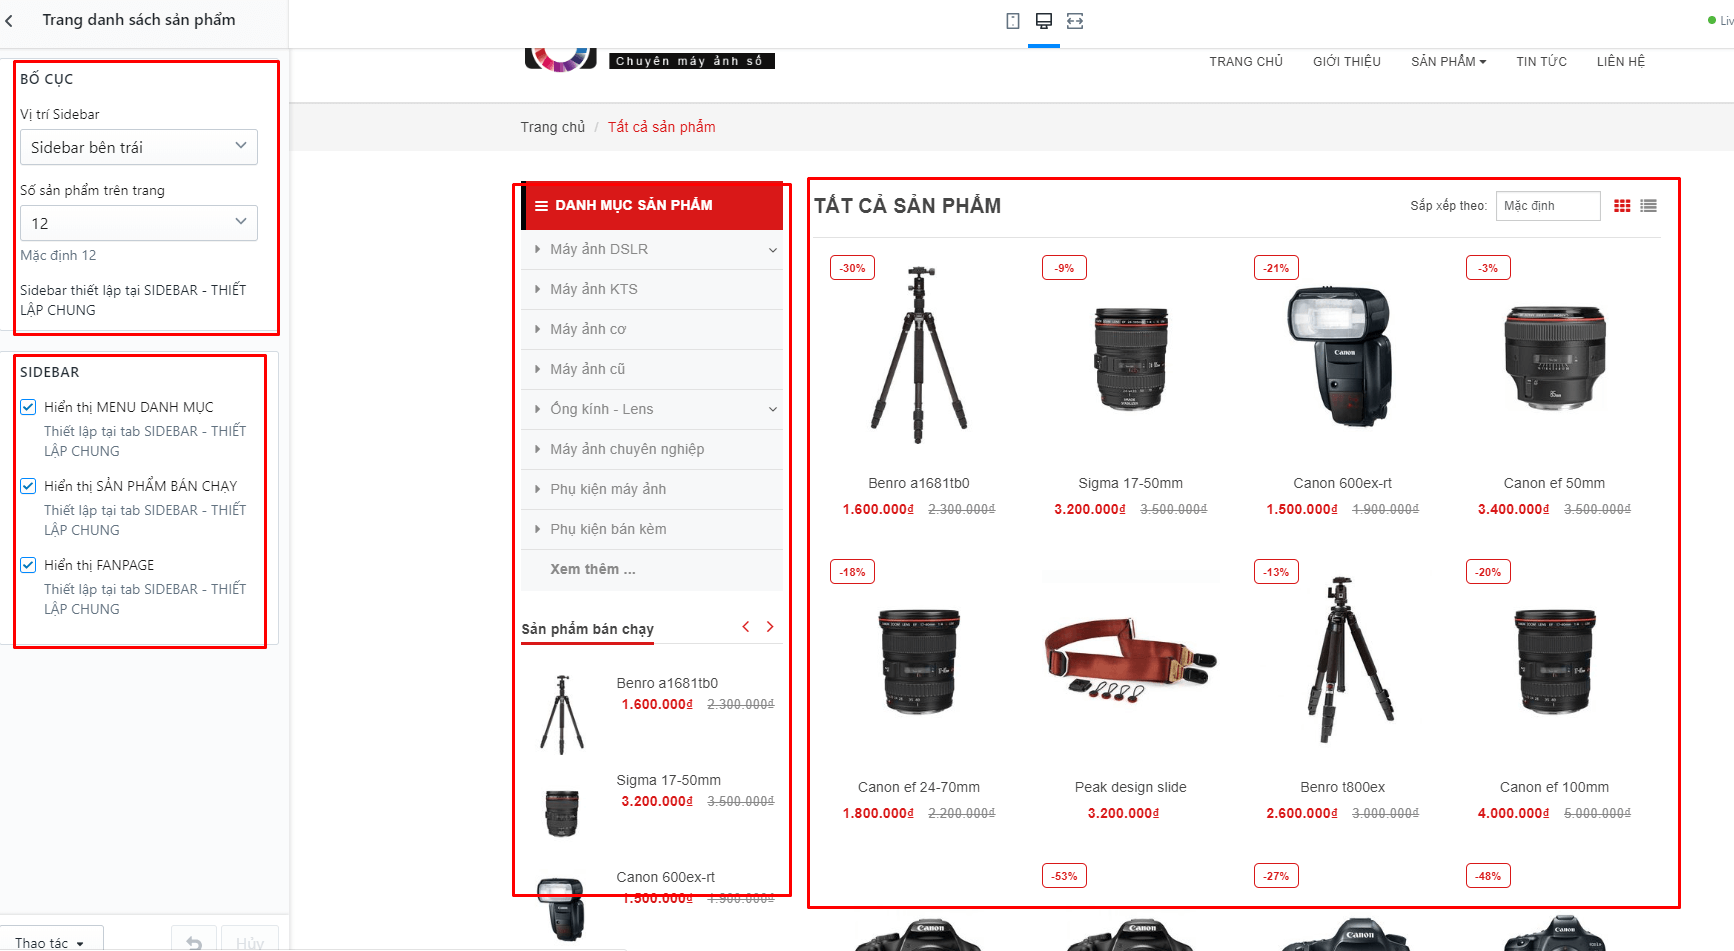
Task: Click Canon 600ex-rt flash image in grid
Action: pyautogui.click(x=1339, y=356)
